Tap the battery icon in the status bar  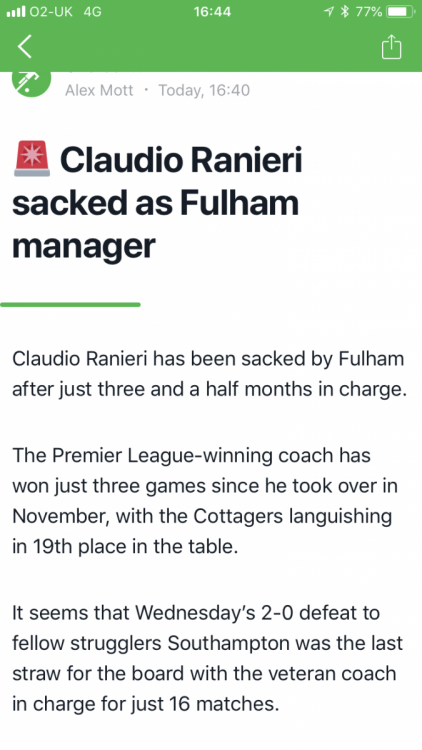[x=400, y=12]
